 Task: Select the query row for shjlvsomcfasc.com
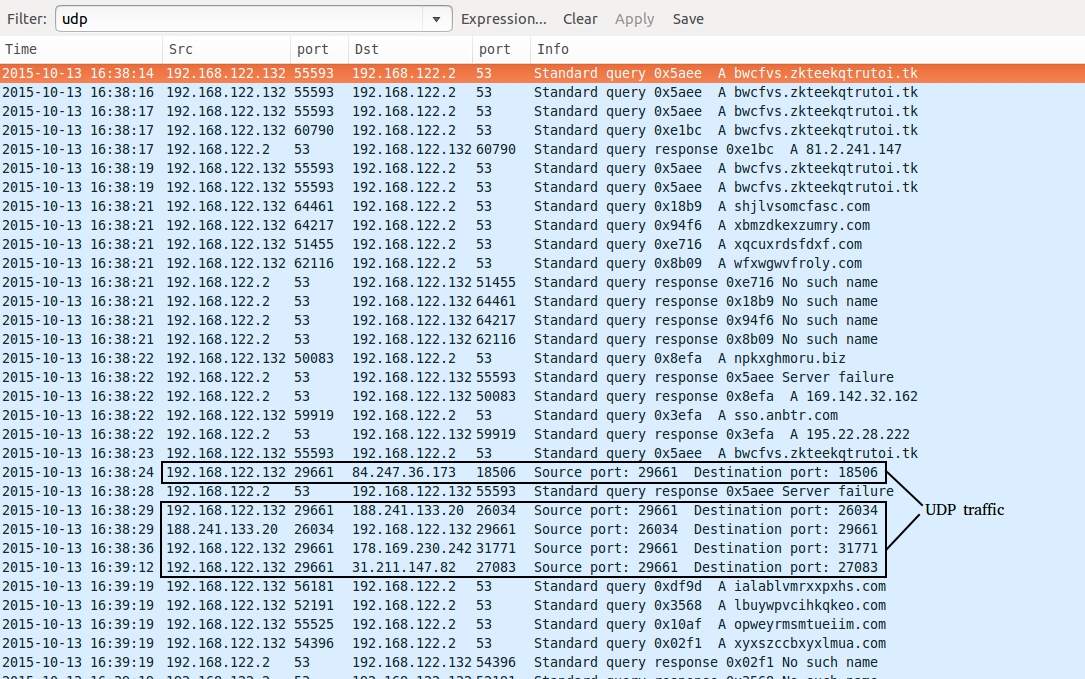[540, 206]
